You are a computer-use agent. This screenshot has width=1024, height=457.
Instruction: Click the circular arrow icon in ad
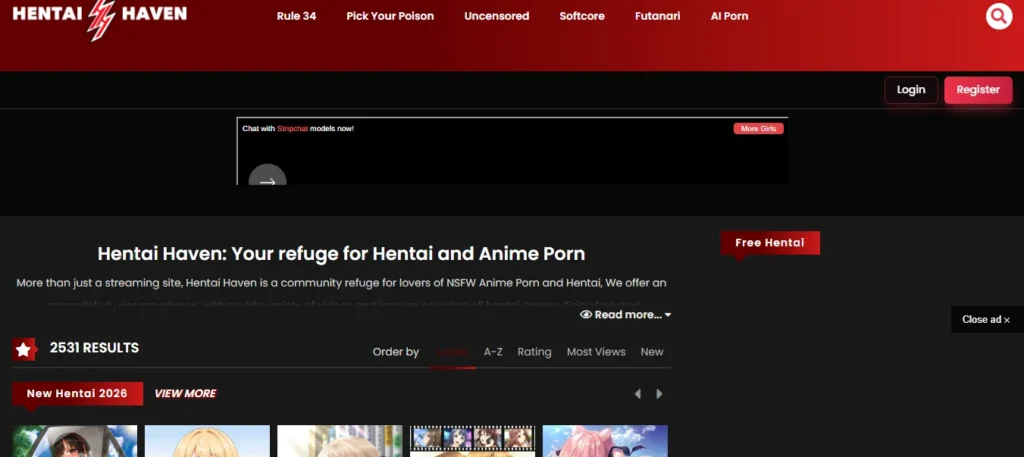pyautogui.click(x=267, y=180)
